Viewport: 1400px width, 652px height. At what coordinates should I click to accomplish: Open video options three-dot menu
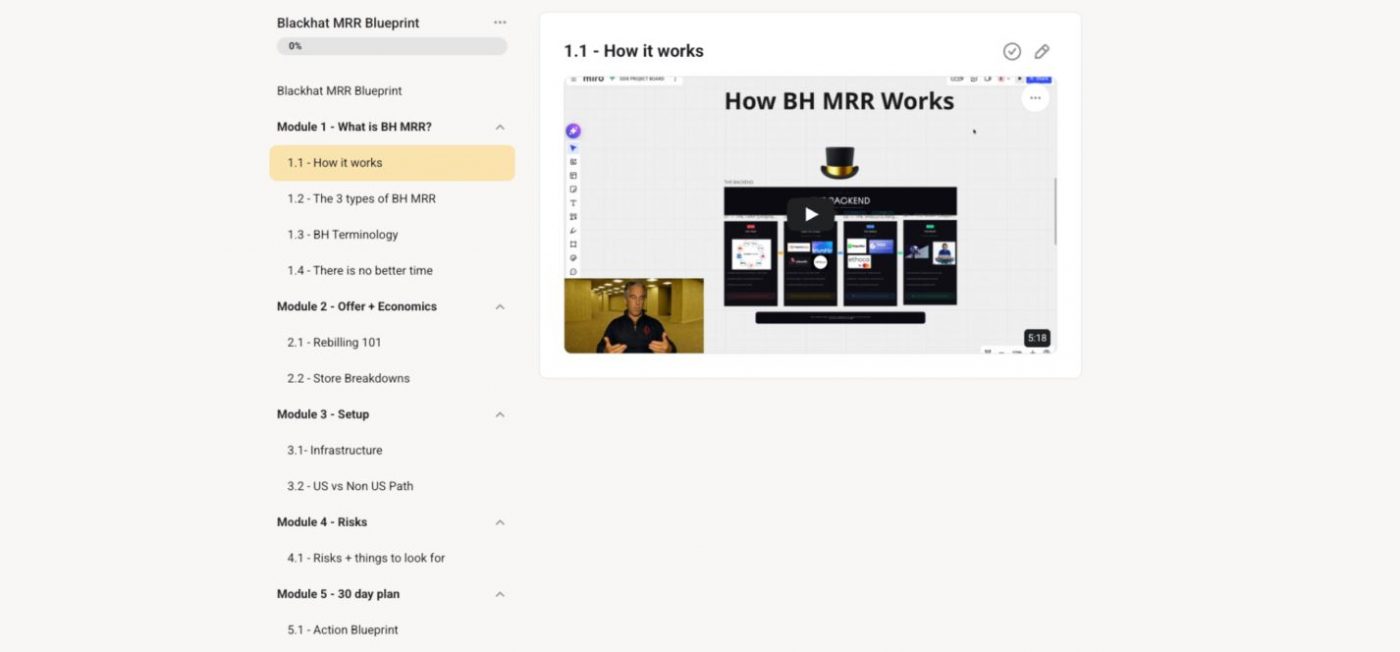[1035, 98]
